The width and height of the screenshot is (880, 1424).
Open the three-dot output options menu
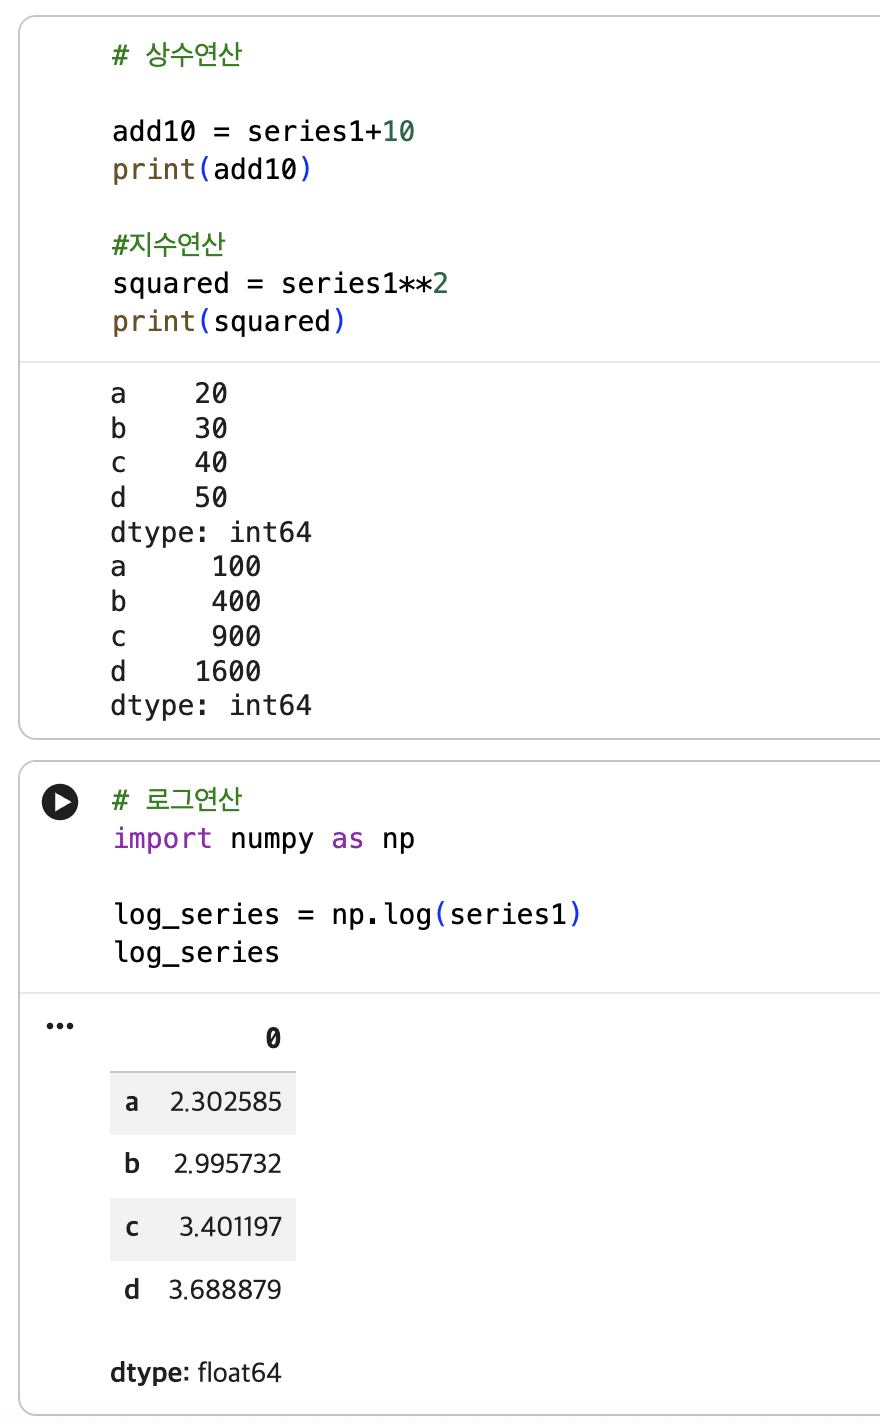(x=60, y=1026)
